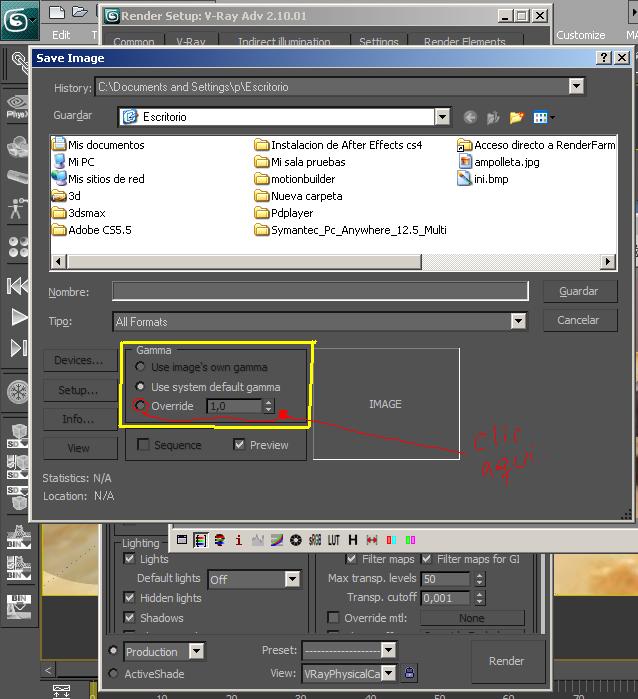Screen dimensions: 638x699
Task: Click the None override material button
Action: tap(472, 618)
